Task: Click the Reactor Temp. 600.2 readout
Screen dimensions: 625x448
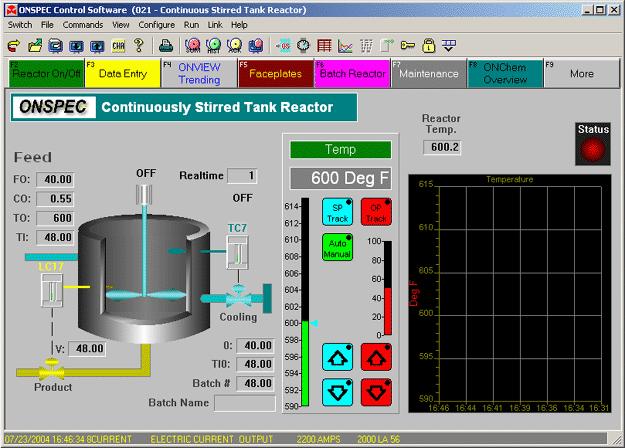Action: pos(442,147)
